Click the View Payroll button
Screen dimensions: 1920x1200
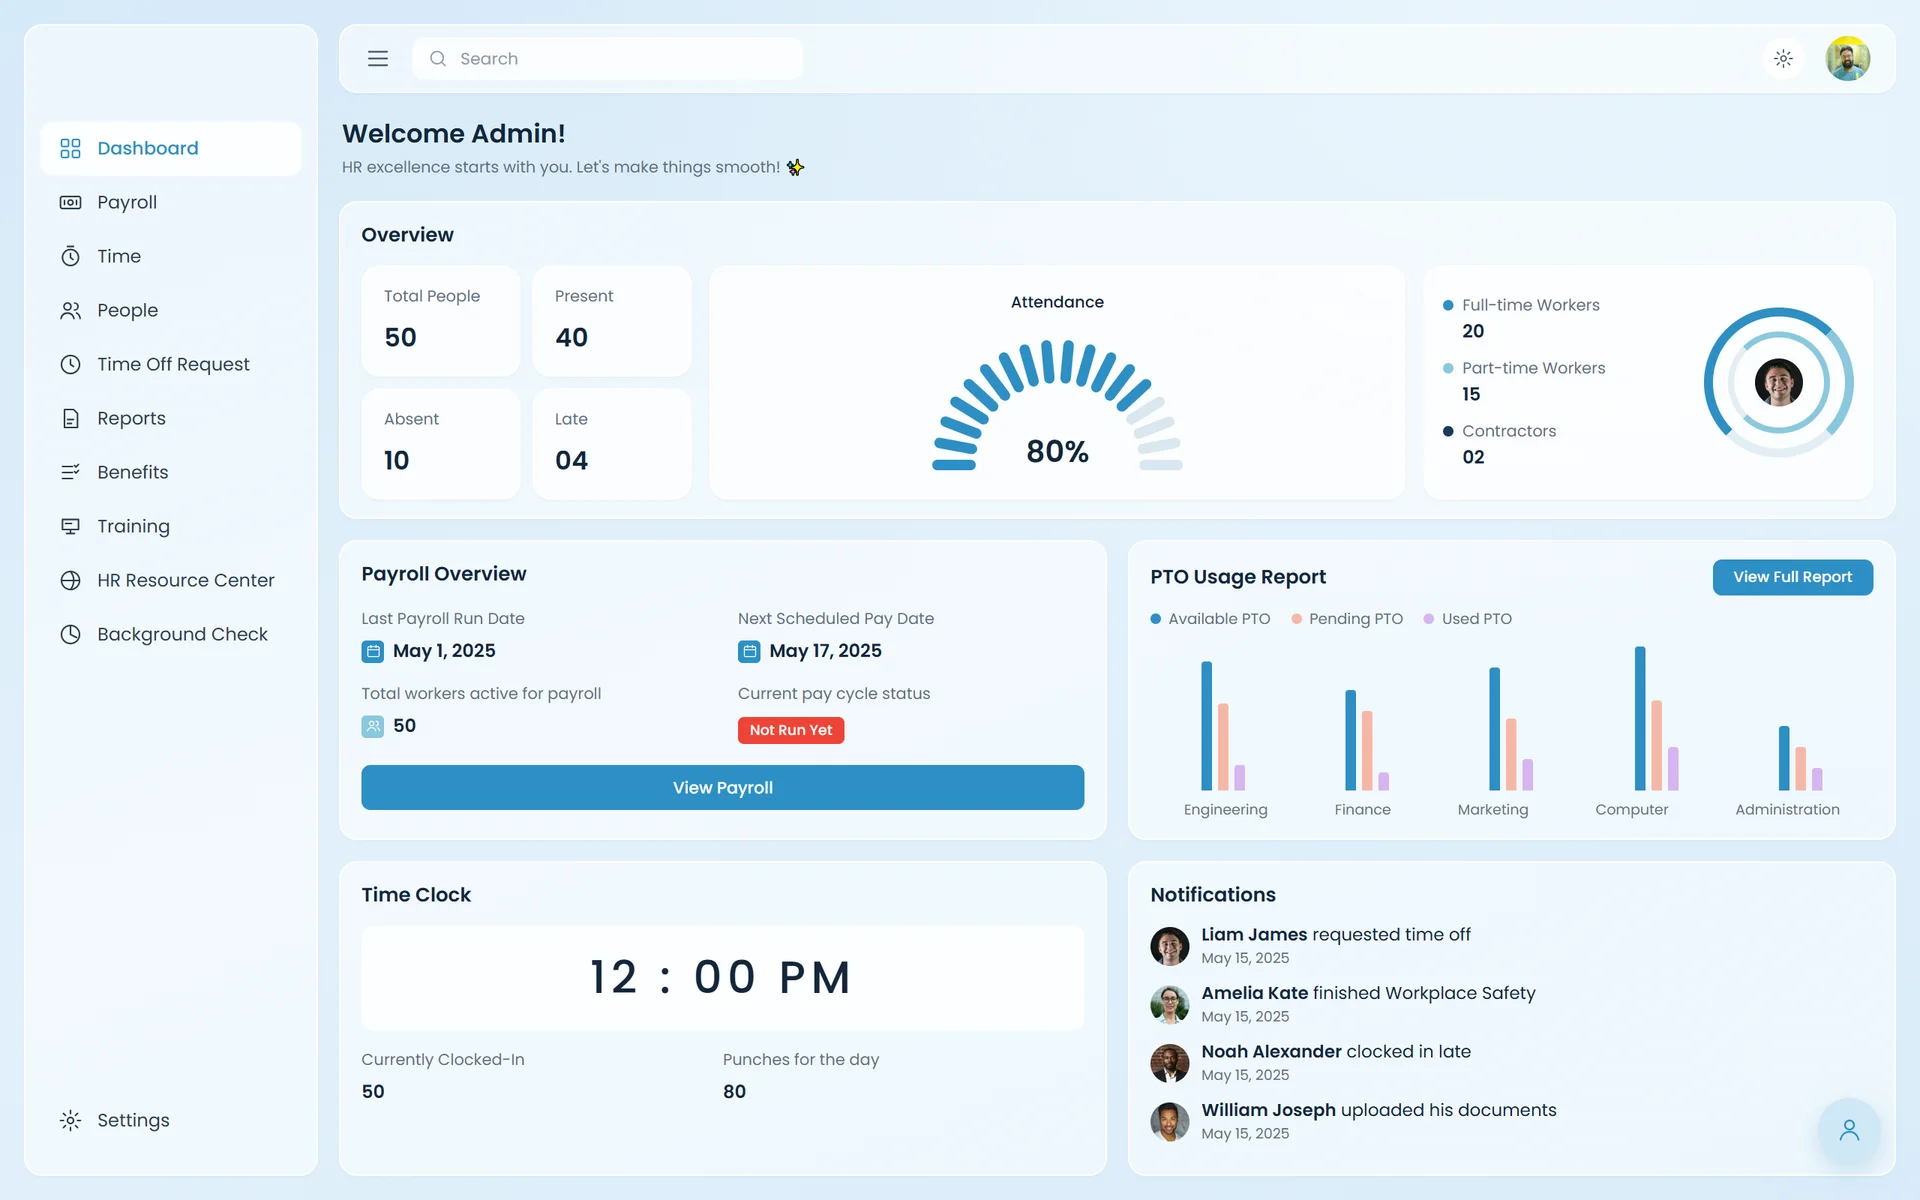[722, 787]
